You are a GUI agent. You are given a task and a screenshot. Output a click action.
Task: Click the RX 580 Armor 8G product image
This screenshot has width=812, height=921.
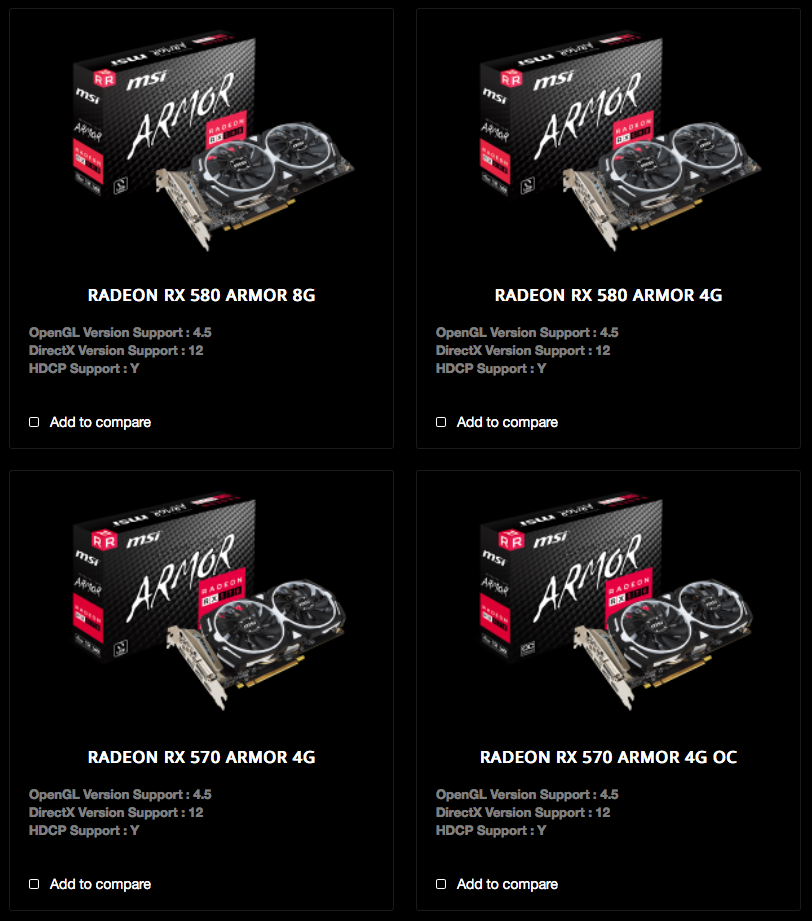213,141
